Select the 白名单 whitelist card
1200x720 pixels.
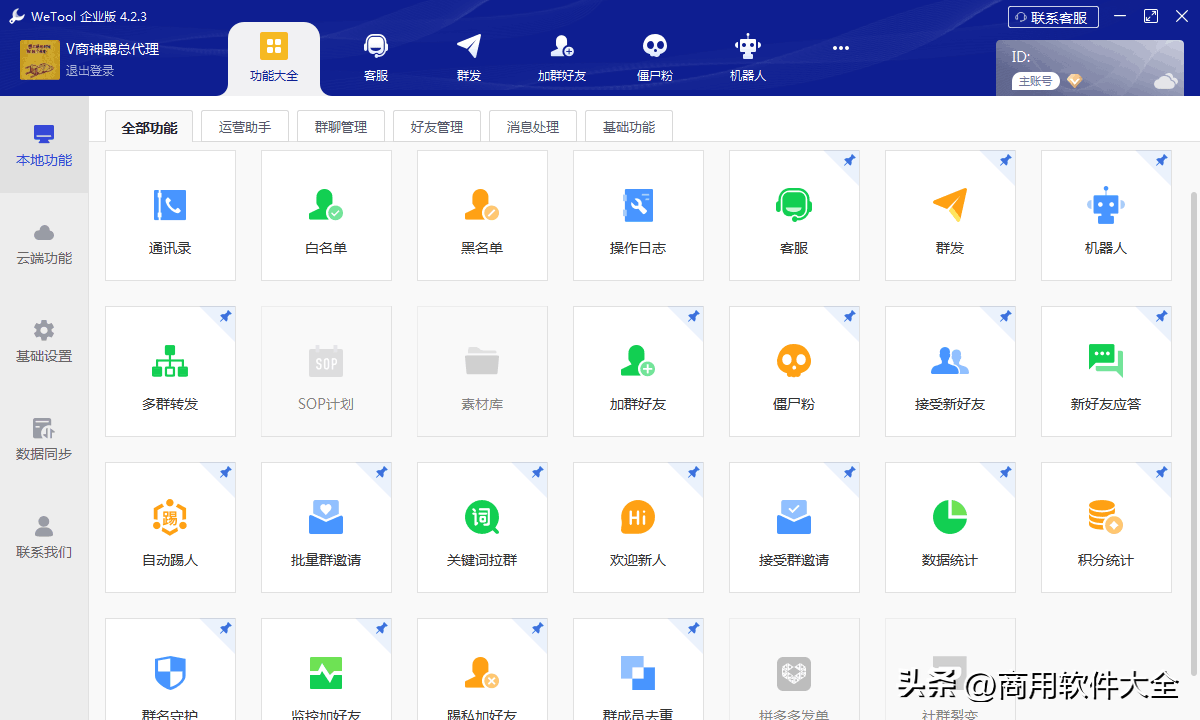326,215
